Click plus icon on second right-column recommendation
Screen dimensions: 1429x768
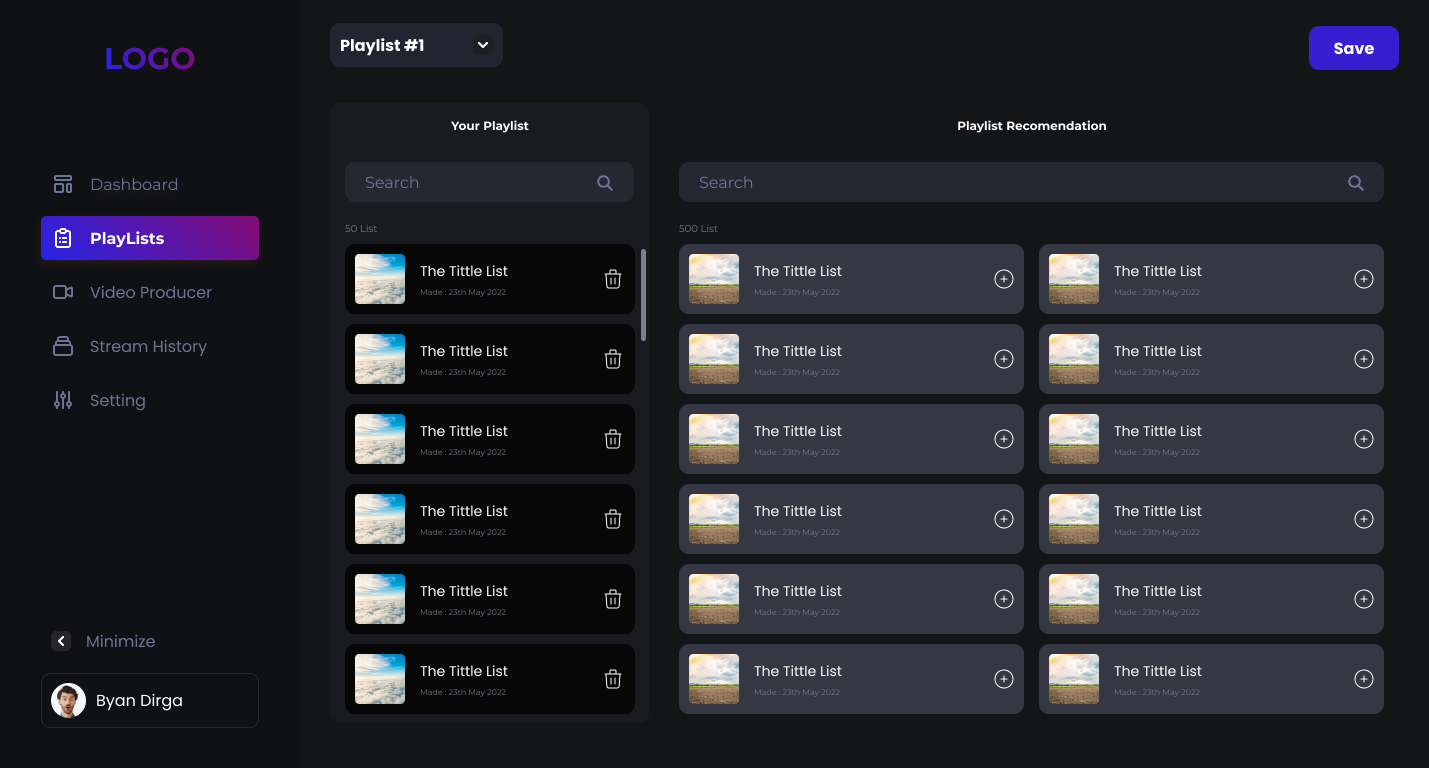point(1364,359)
